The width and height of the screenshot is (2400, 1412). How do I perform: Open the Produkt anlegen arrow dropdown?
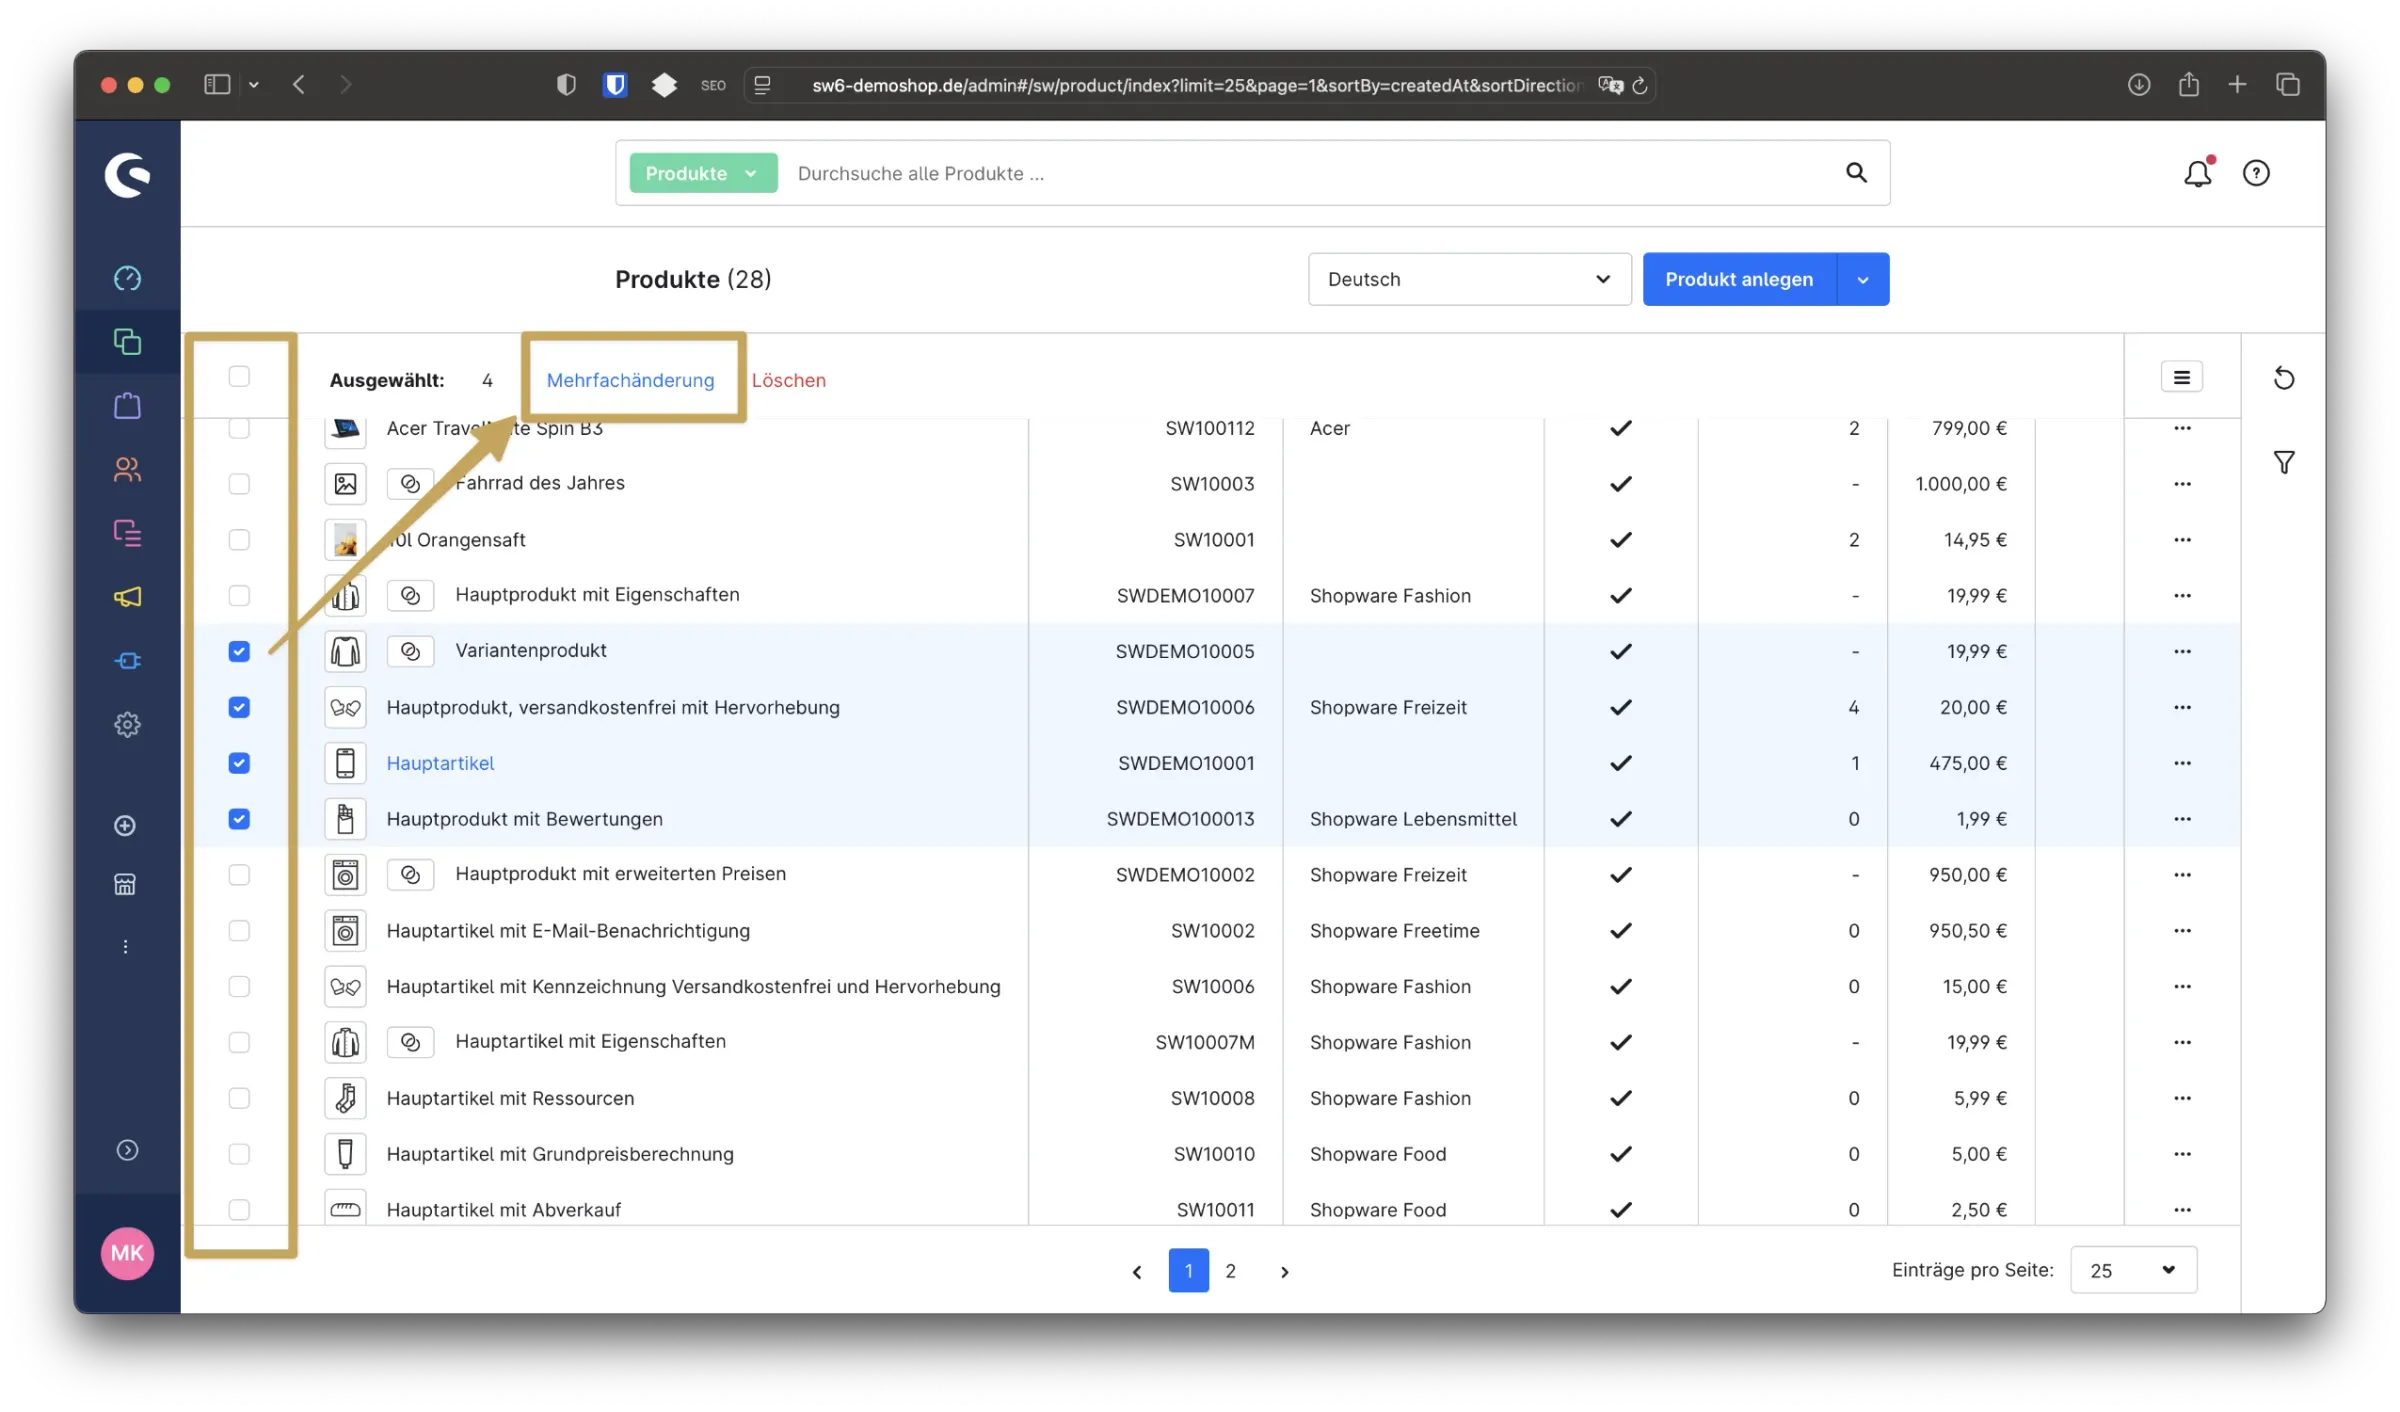pyautogui.click(x=1863, y=280)
